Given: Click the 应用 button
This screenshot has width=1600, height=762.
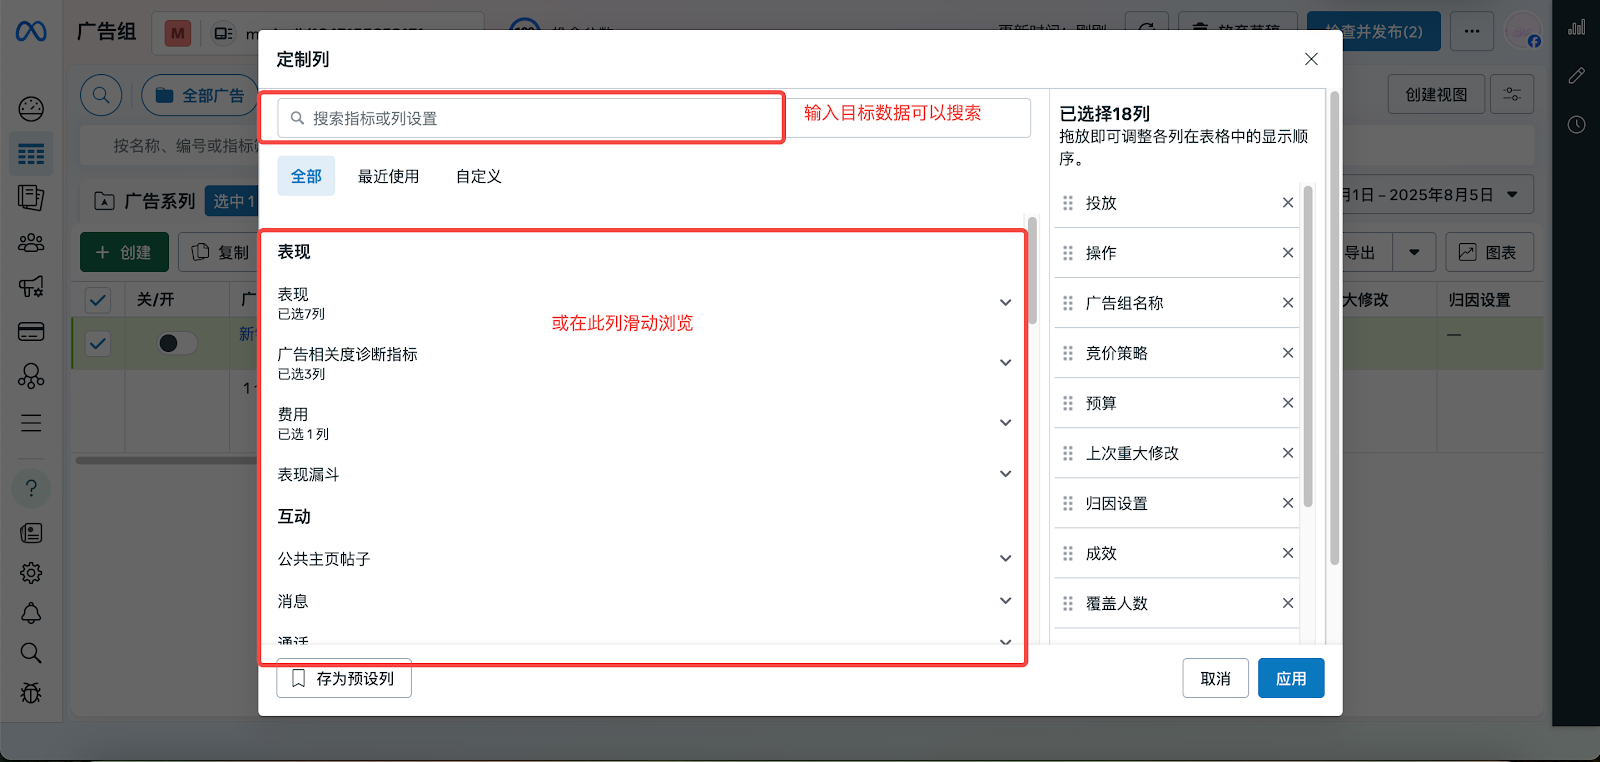Looking at the screenshot, I should tap(1291, 678).
